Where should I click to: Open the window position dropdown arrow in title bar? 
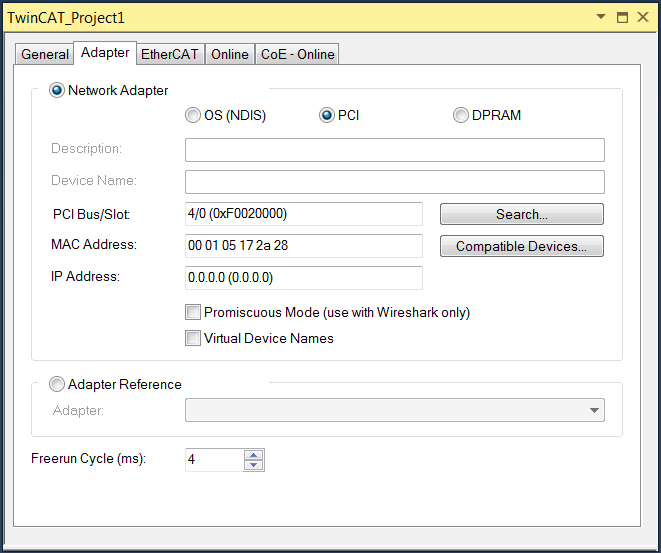click(x=601, y=17)
